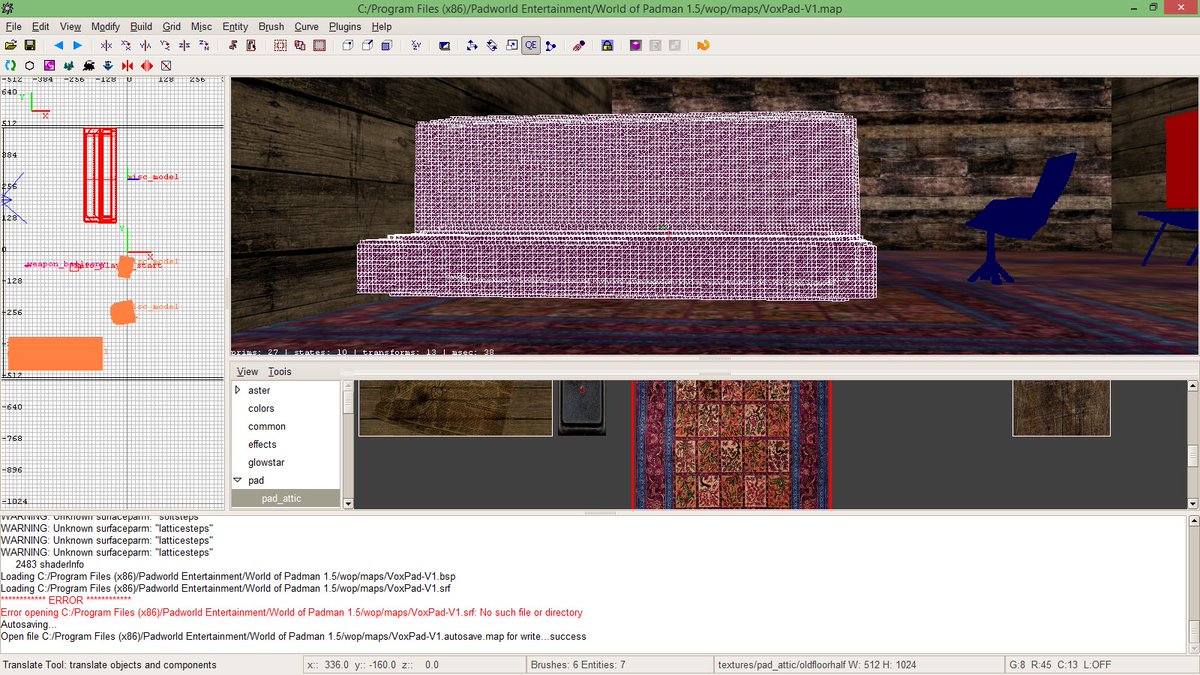Rotate selection around the z-axis
This screenshot has height=675, width=1200.
pyautogui.click(x=204, y=45)
